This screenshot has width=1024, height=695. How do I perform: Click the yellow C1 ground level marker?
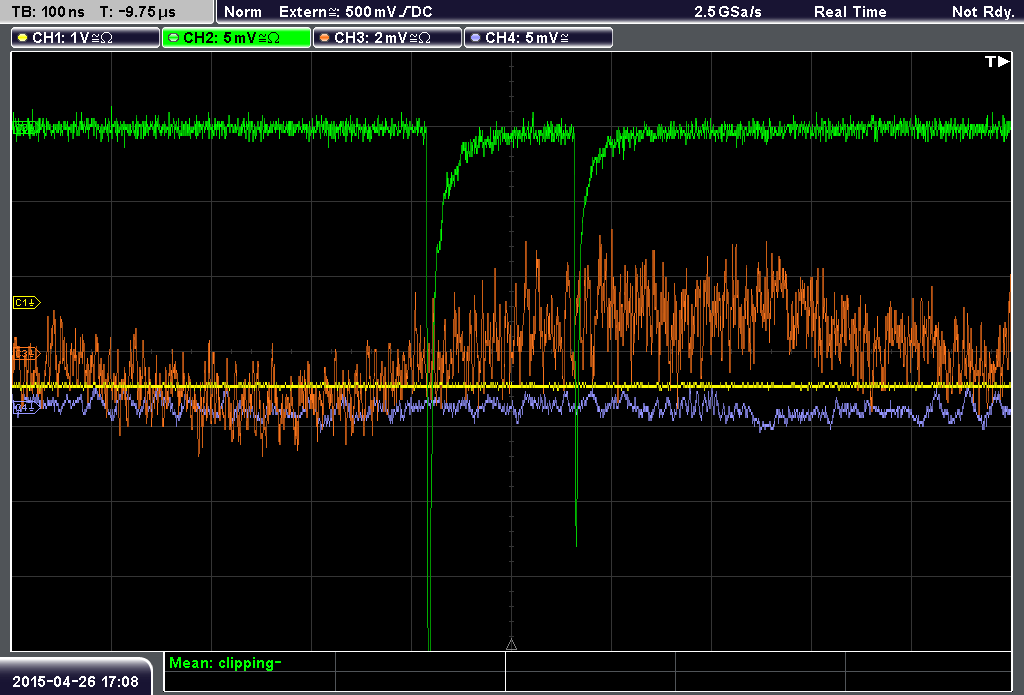click(27, 302)
